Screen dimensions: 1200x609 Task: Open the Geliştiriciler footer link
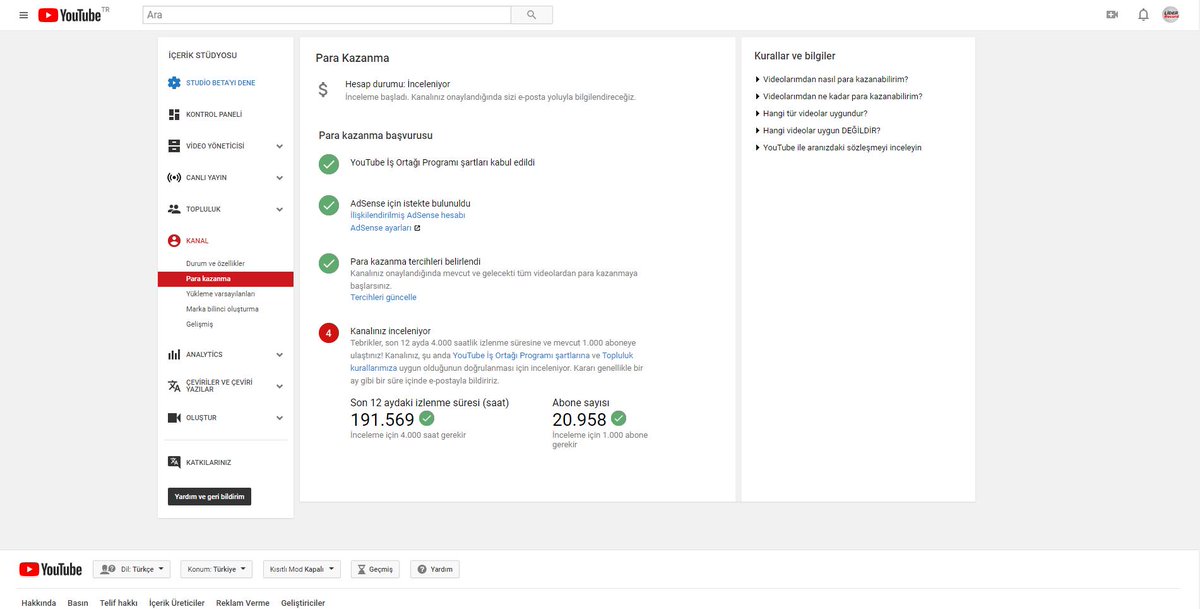(303, 603)
